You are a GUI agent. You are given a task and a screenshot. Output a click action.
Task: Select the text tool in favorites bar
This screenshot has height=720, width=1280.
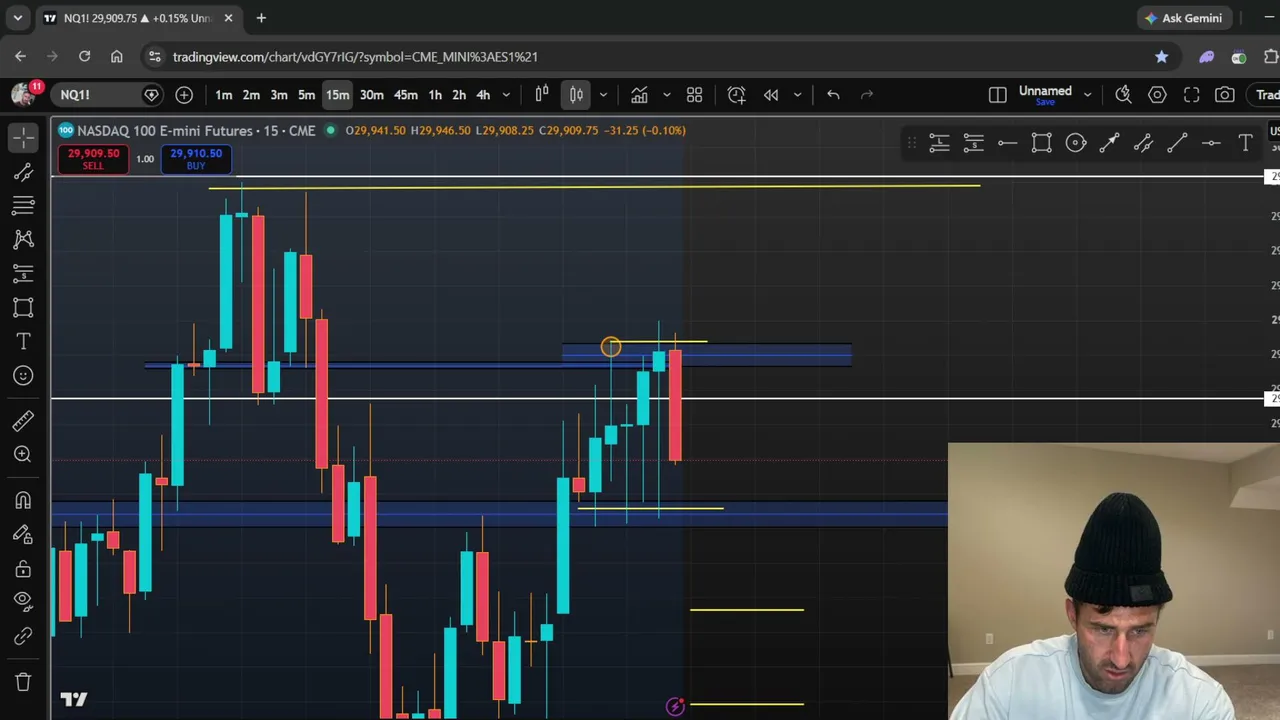pos(1246,144)
